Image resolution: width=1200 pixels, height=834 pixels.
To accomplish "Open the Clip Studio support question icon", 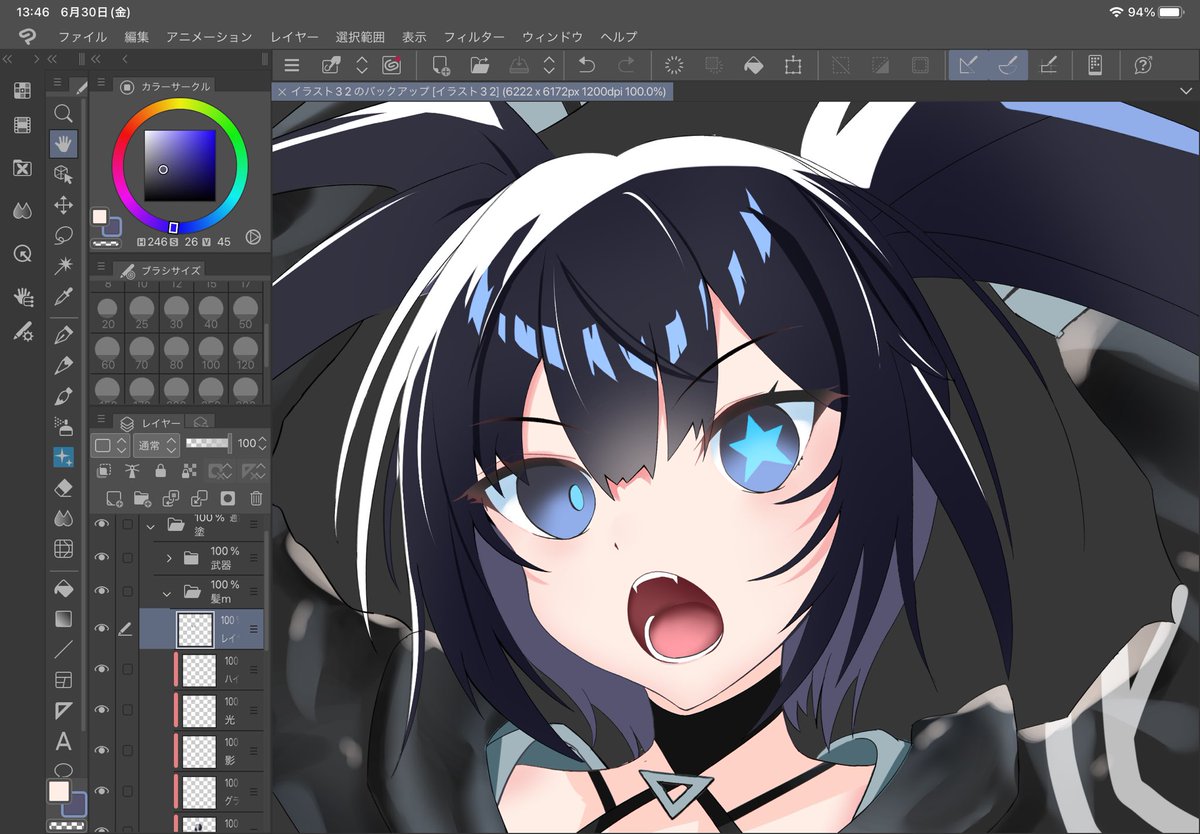I will 1144,66.
